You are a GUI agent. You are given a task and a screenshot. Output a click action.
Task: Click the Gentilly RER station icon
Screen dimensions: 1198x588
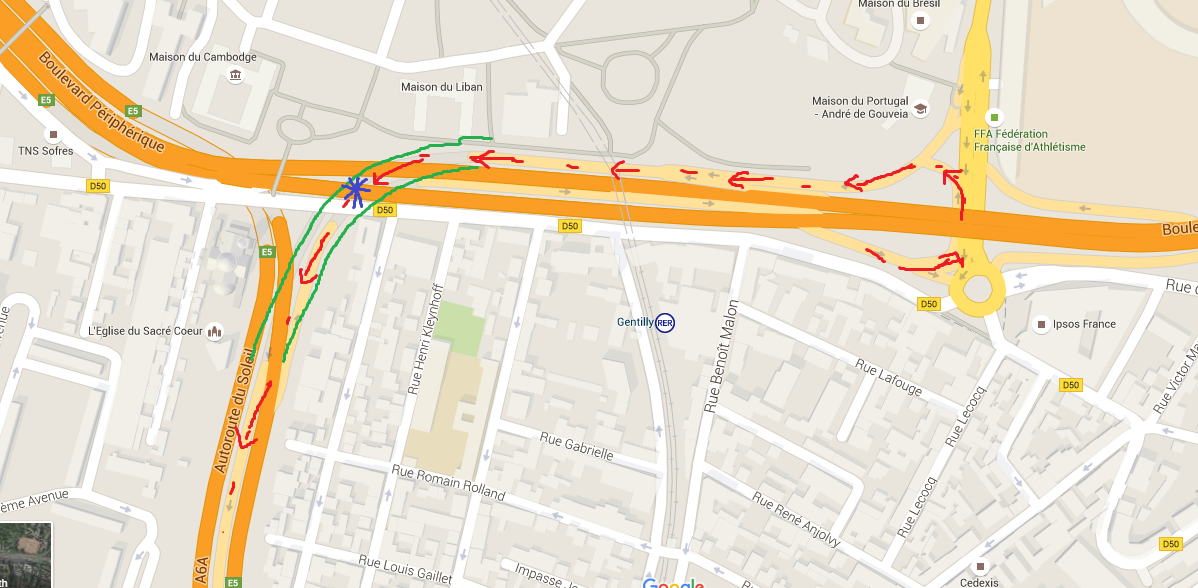click(x=665, y=323)
